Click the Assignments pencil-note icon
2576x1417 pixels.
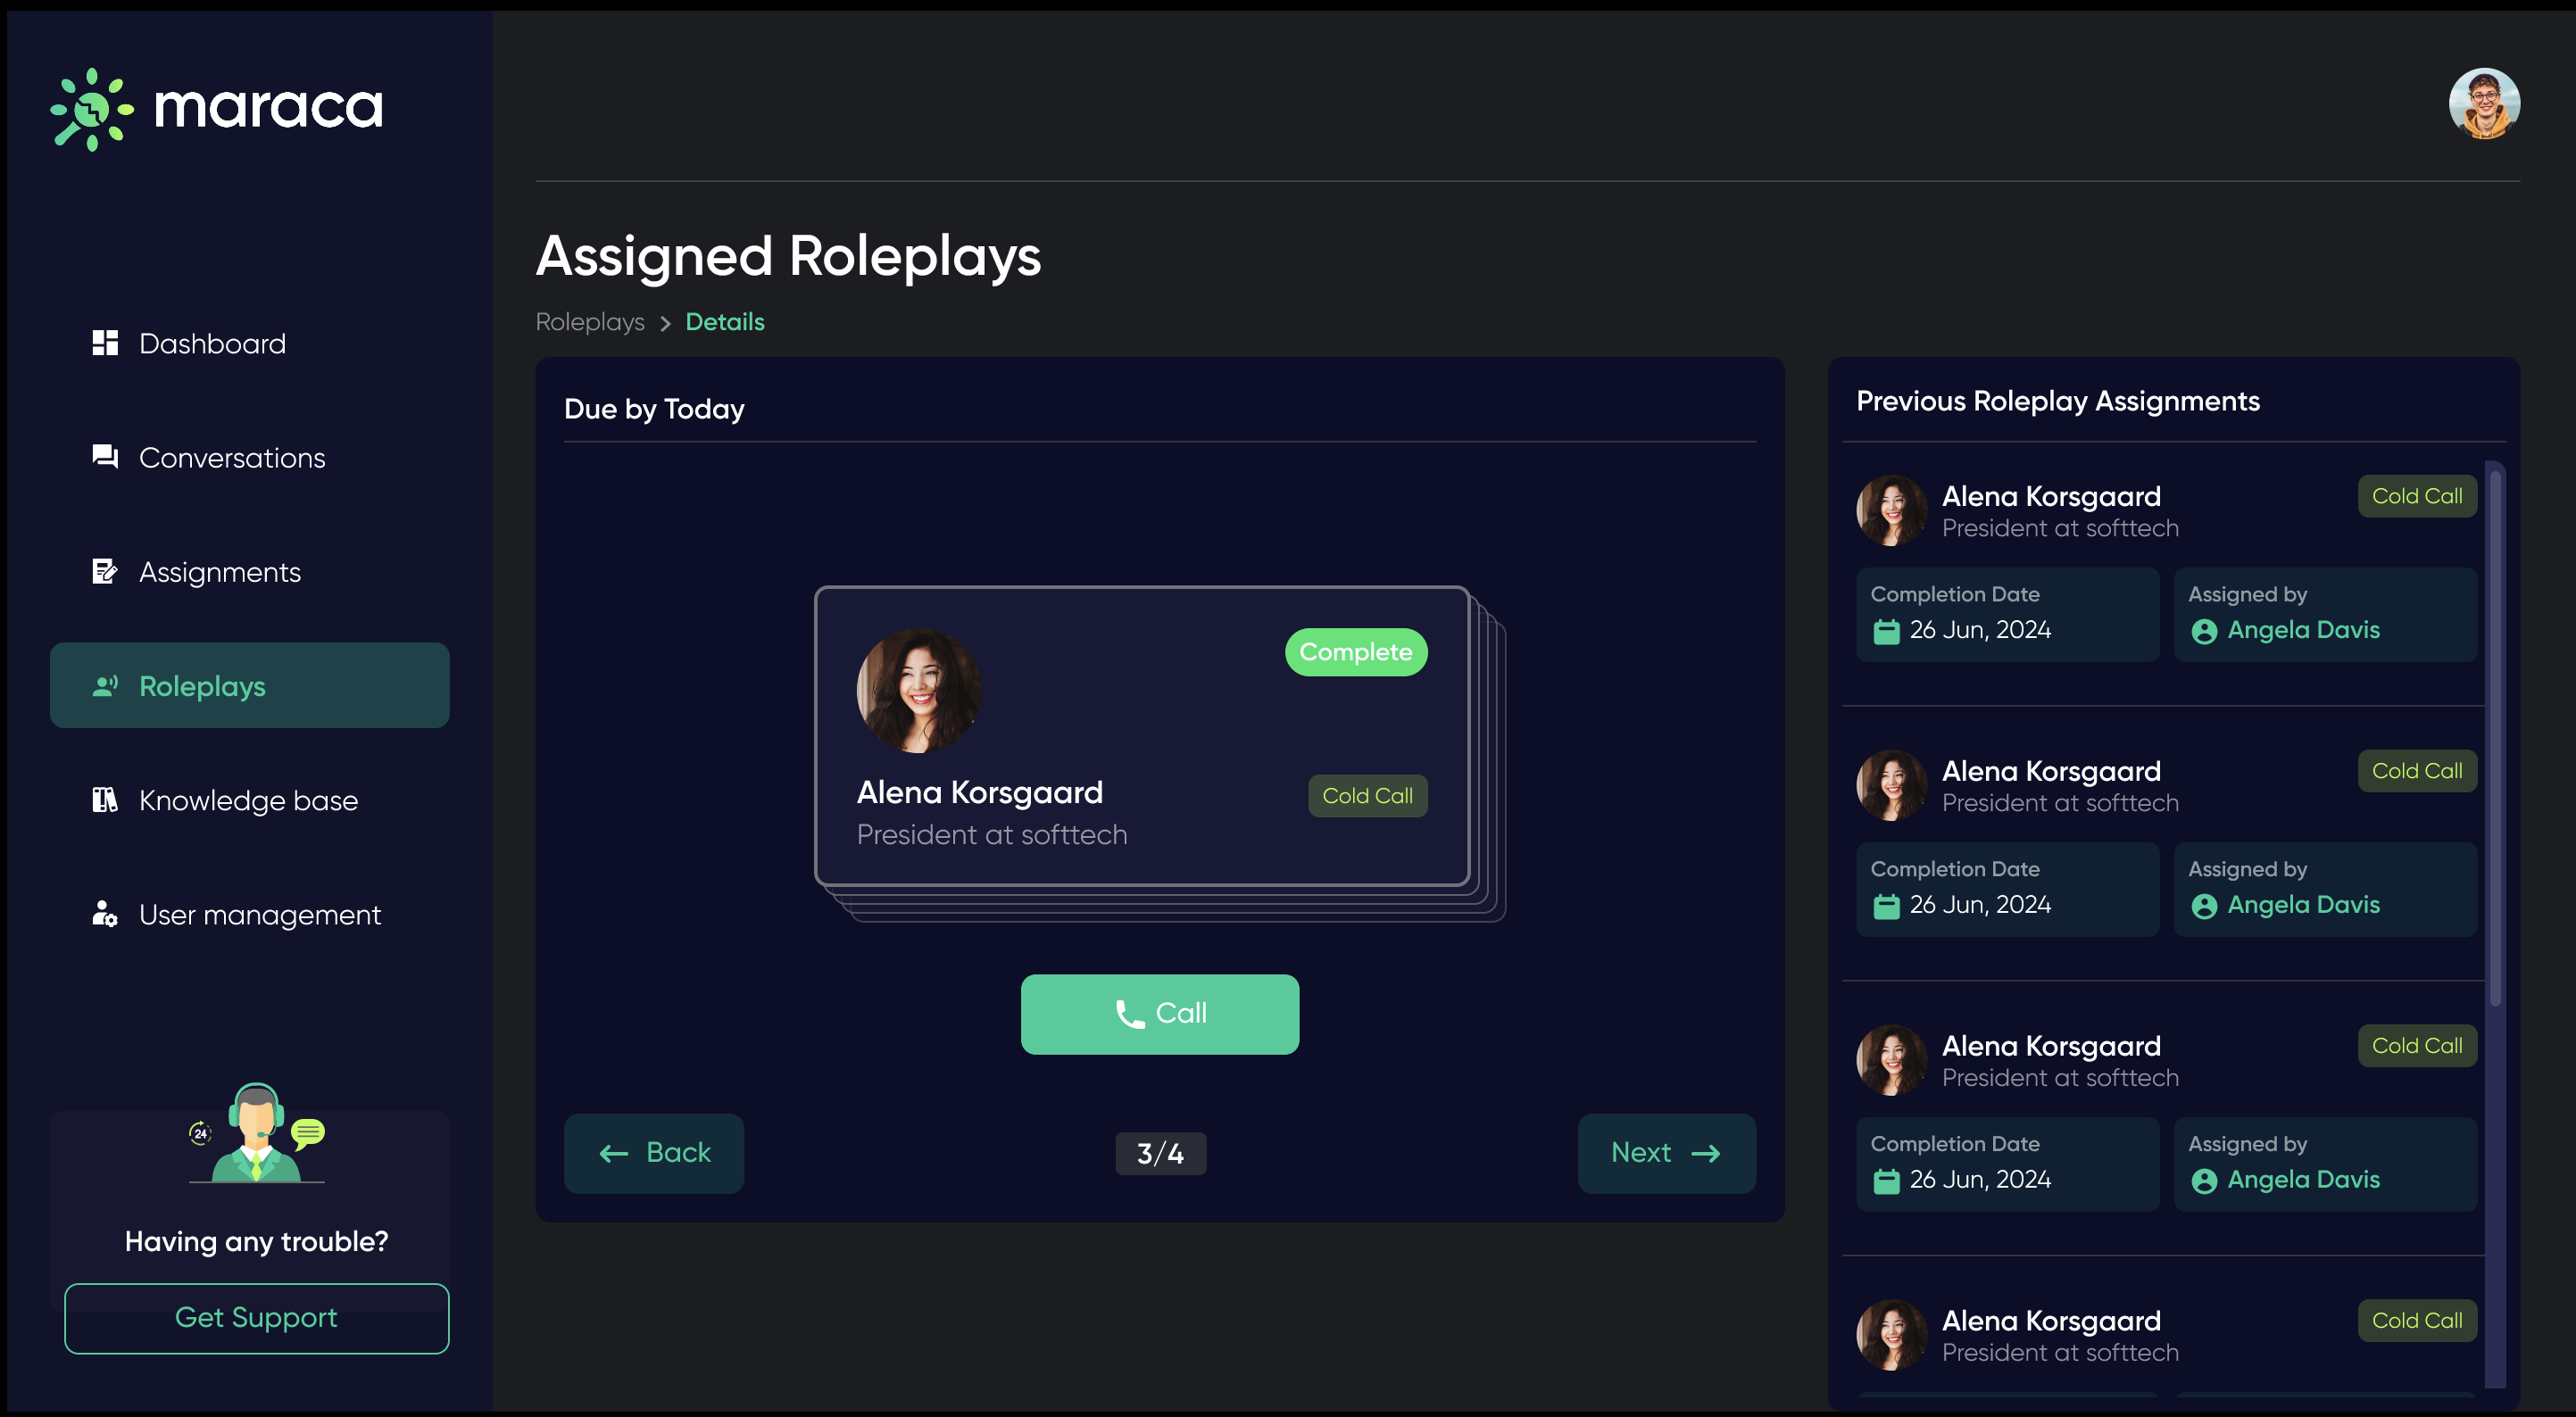coord(105,571)
